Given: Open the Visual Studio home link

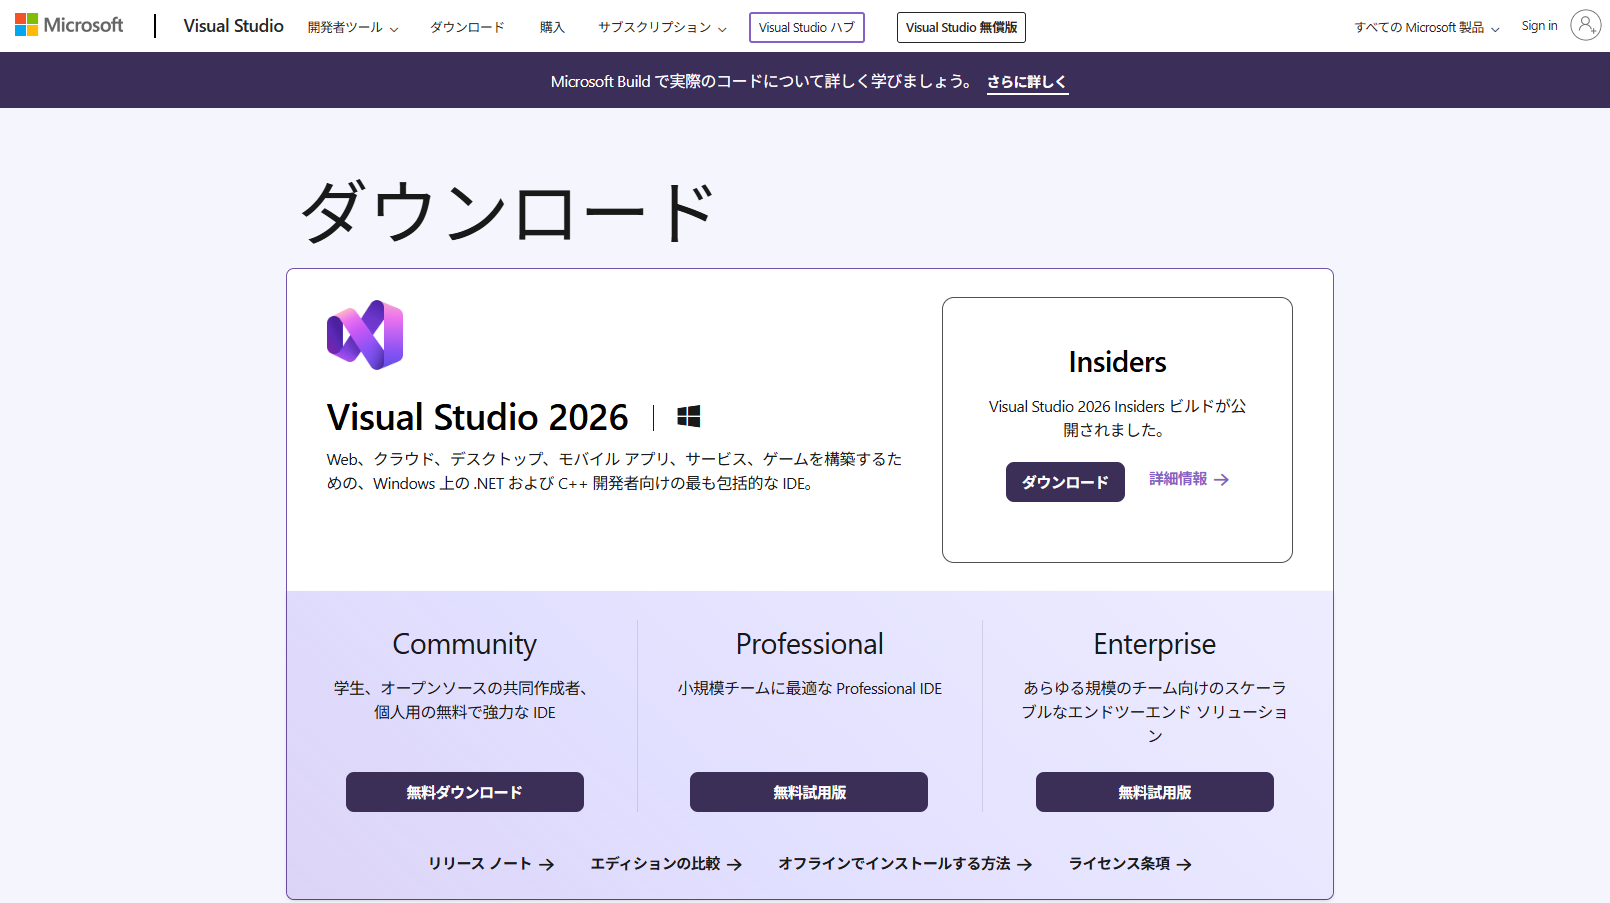Looking at the screenshot, I should [233, 26].
